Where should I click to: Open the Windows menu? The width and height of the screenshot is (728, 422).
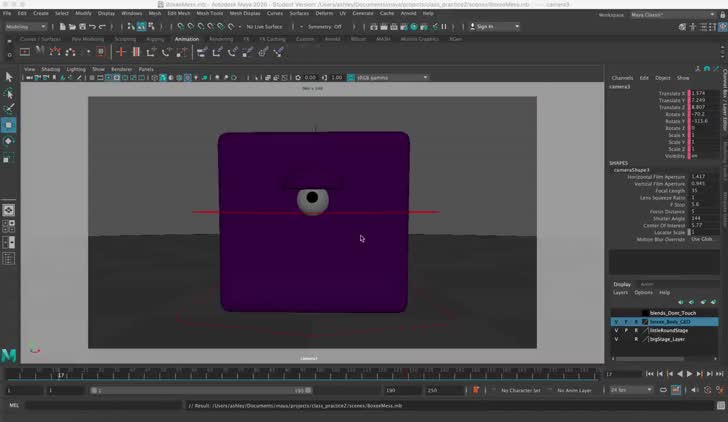[132, 13]
